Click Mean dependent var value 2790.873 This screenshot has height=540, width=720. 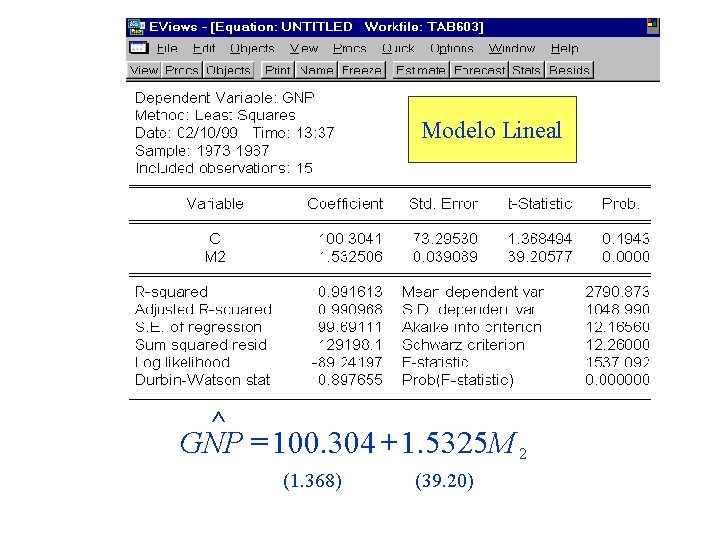618,292
